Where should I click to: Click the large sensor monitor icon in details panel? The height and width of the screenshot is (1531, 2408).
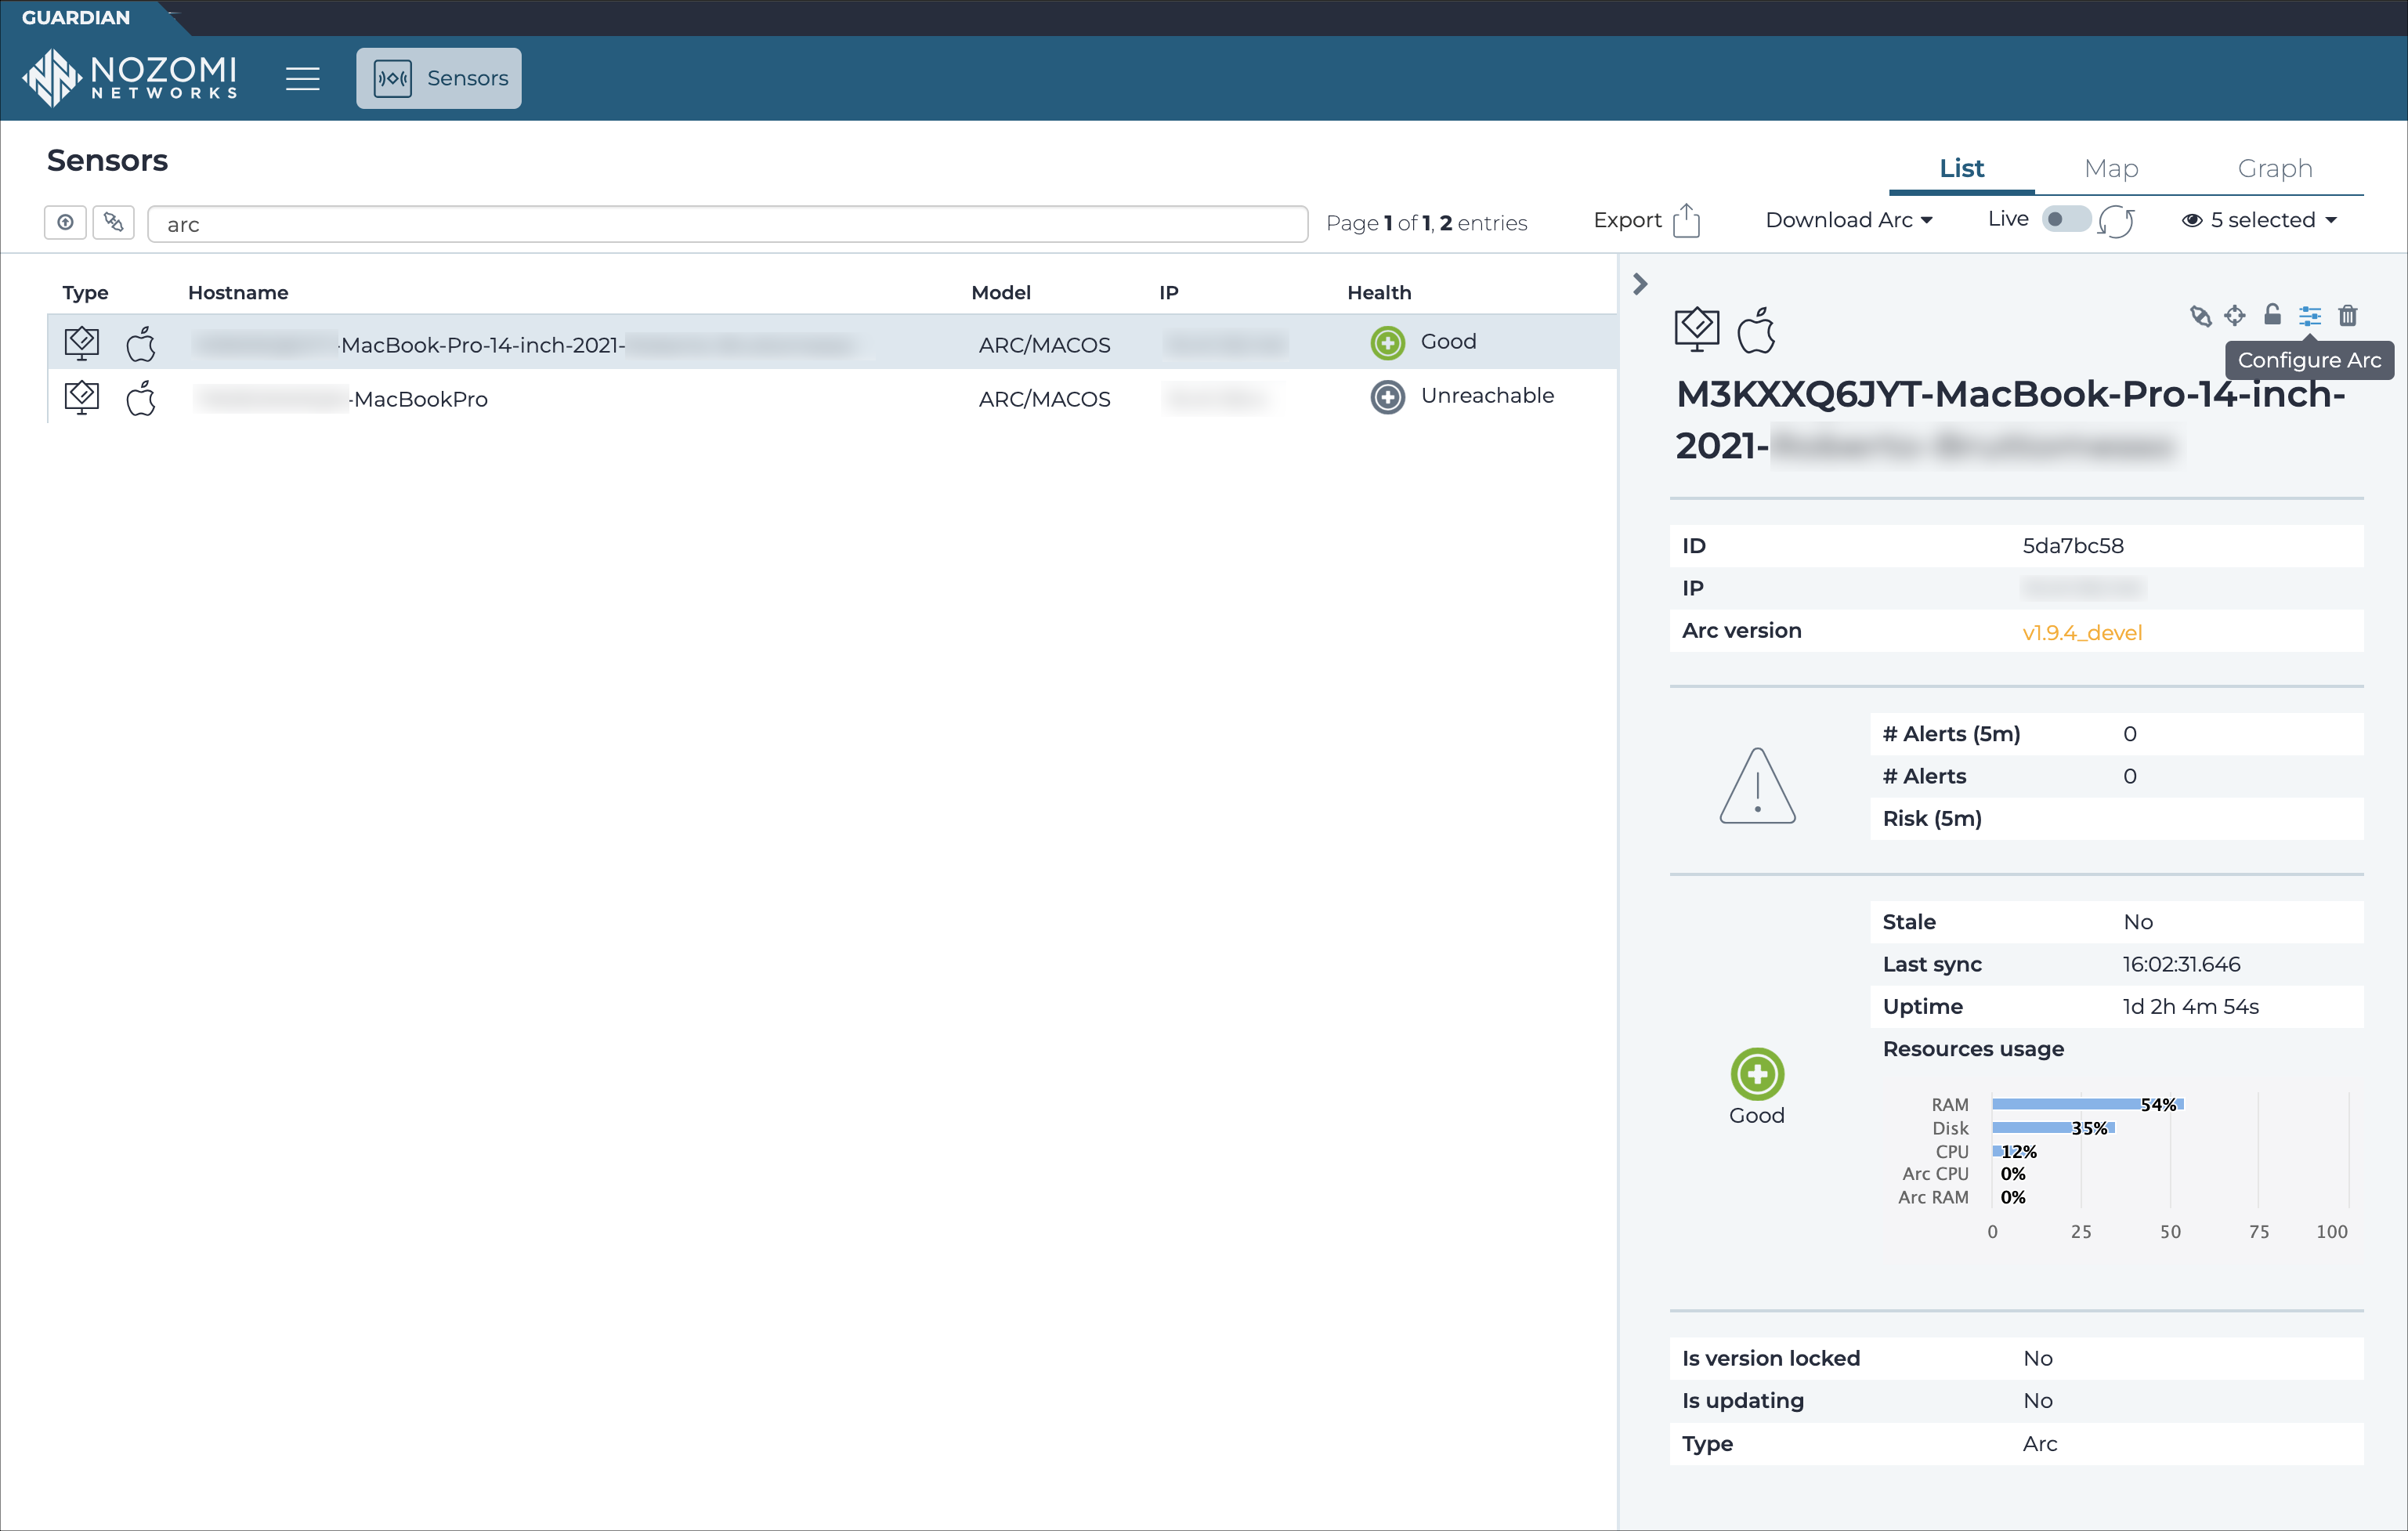[x=1697, y=330]
